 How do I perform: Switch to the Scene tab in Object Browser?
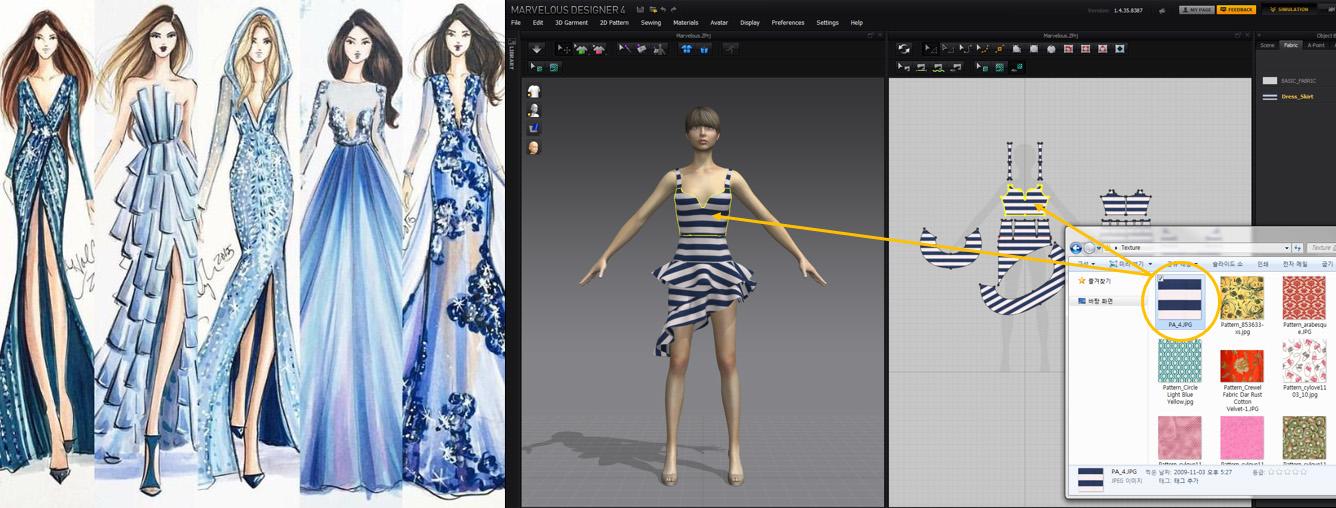[x=1267, y=45]
